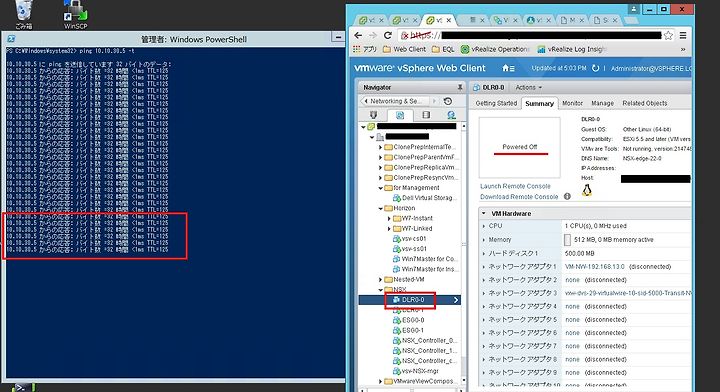The width and height of the screenshot is (720, 392).
Task: Switch to the first Chrome tab
Action: click(x=371, y=20)
